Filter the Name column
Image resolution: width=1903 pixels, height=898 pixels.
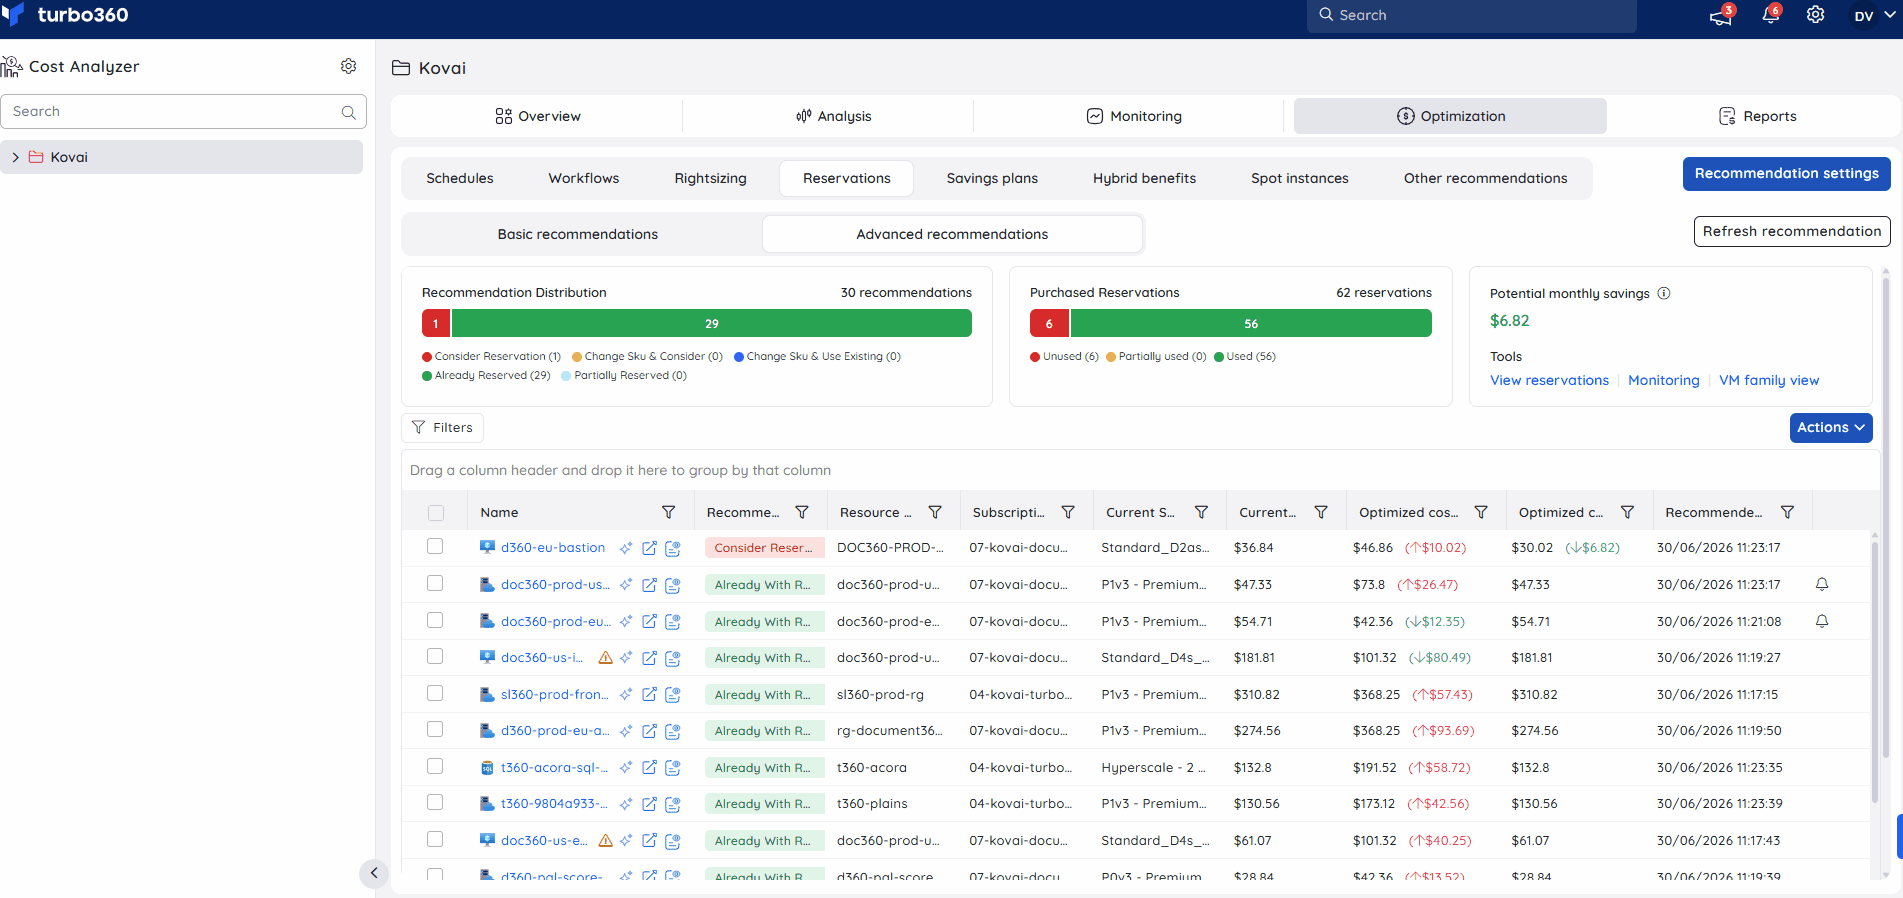coord(668,512)
